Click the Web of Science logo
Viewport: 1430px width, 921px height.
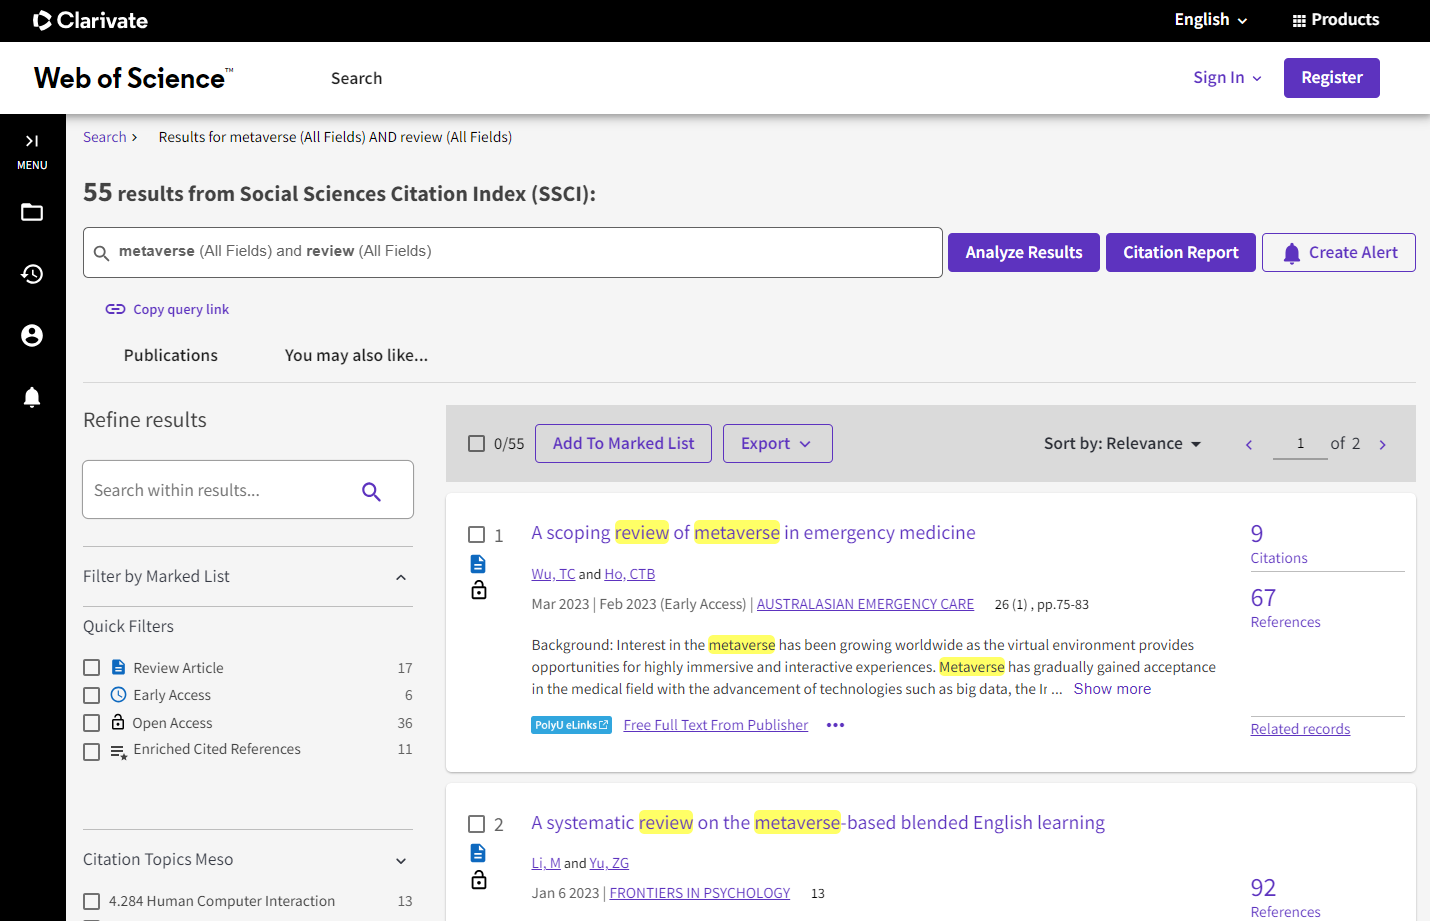133,78
